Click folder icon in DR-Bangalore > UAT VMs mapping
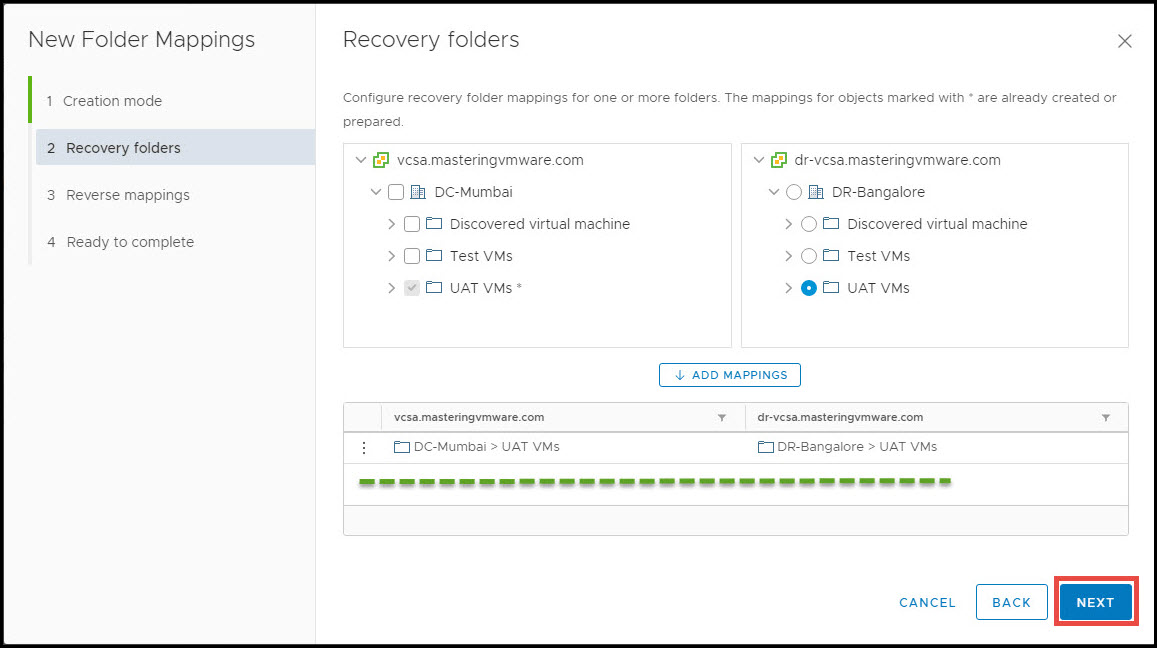Image resolution: width=1157 pixels, height=648 pixels. click(765, 447)
